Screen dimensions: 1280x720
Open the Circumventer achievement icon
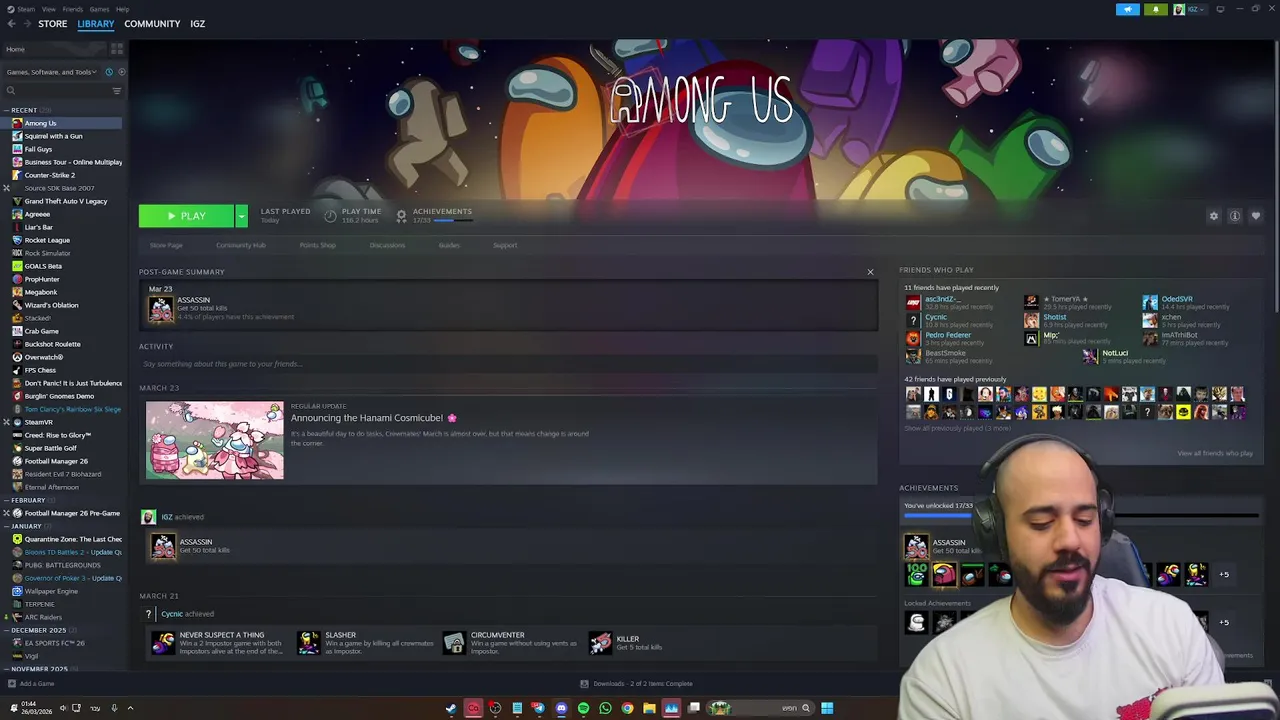454,643
